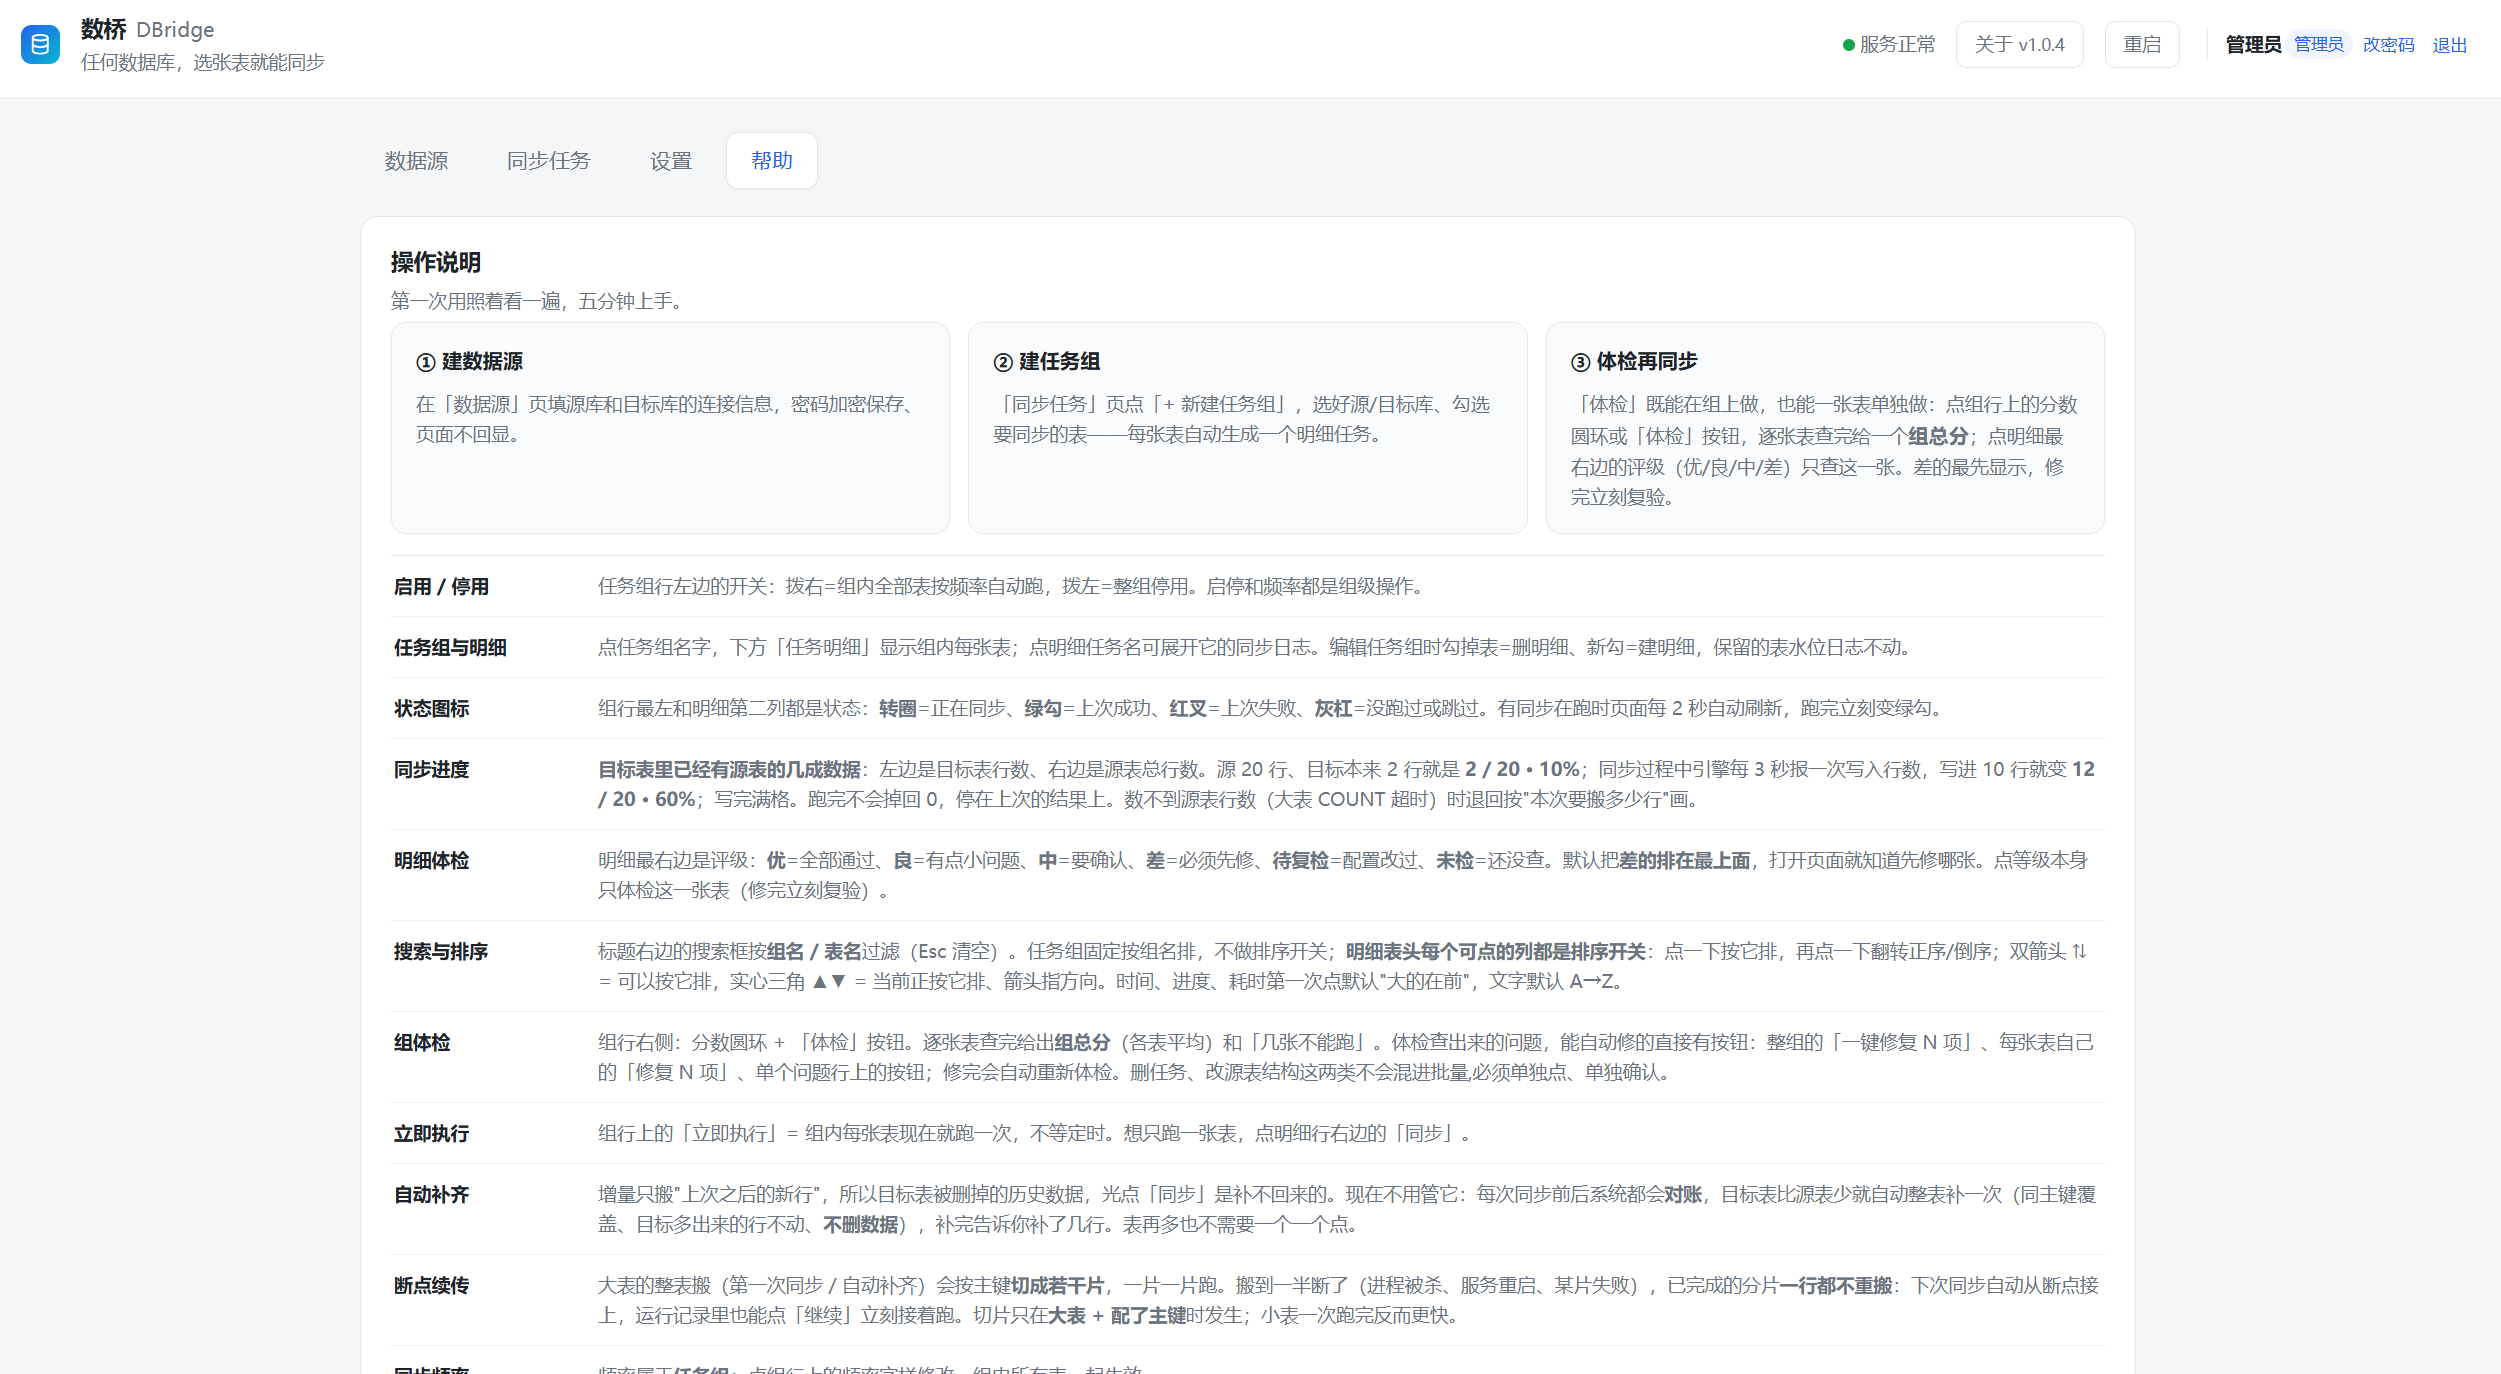2501x1374 pixels.
Task: Click the green service status dot
Action: (x=1849, y=45)
